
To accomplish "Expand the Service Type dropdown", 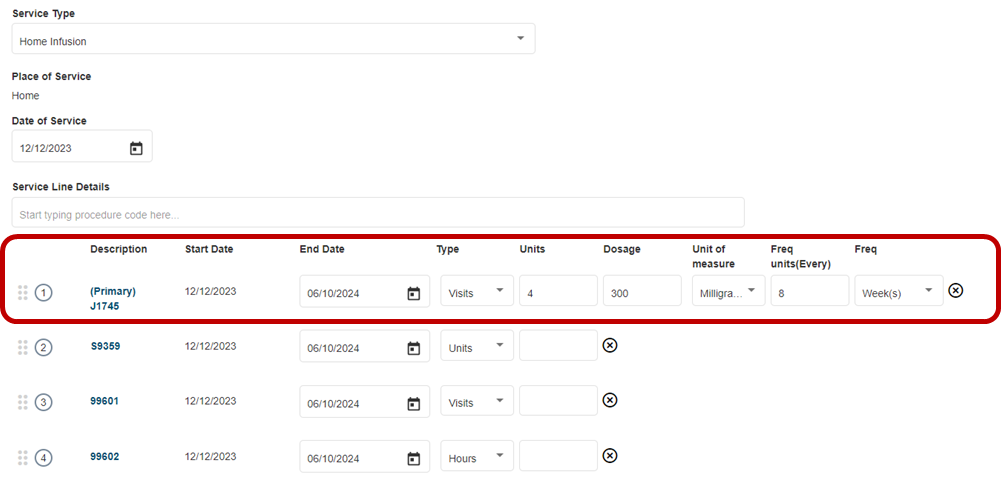I will click(520, 39).
